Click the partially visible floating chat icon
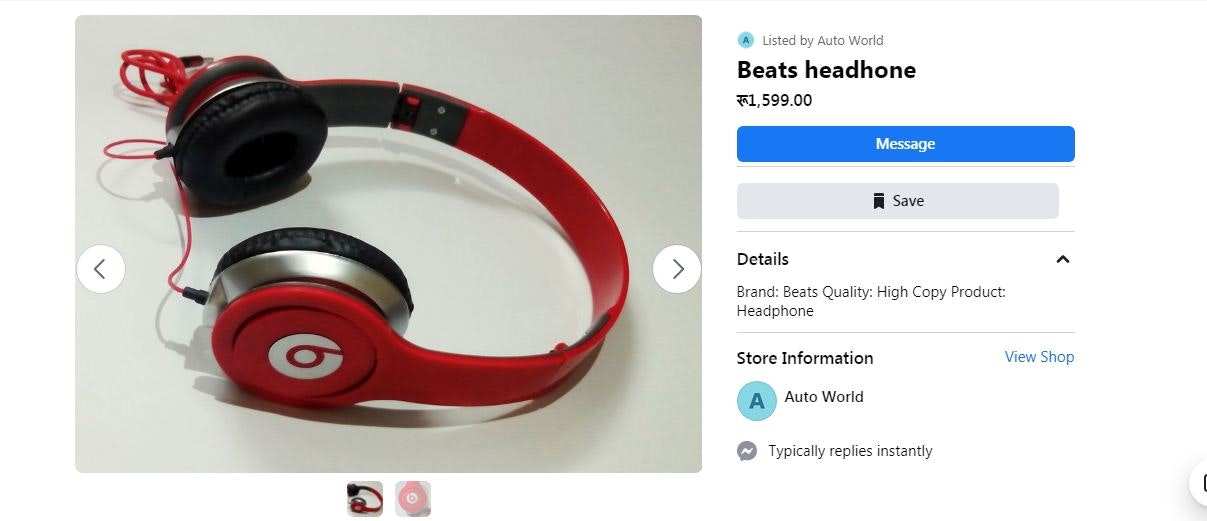This screenshot has height=521, width=1207. (1198, 483)
